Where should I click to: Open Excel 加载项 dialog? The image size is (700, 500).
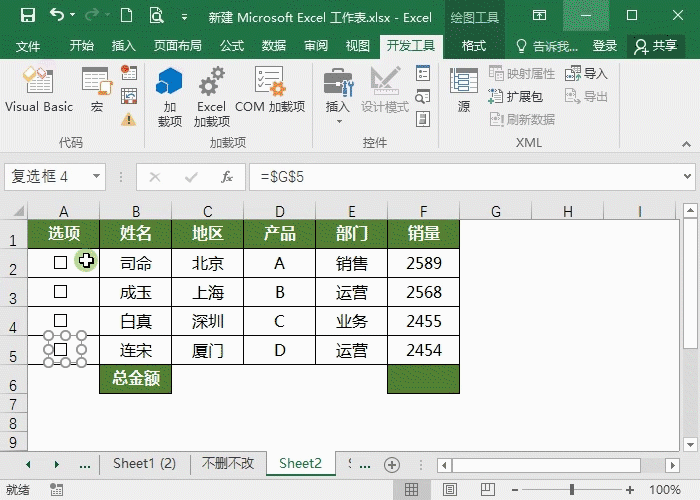pos(212,97)
